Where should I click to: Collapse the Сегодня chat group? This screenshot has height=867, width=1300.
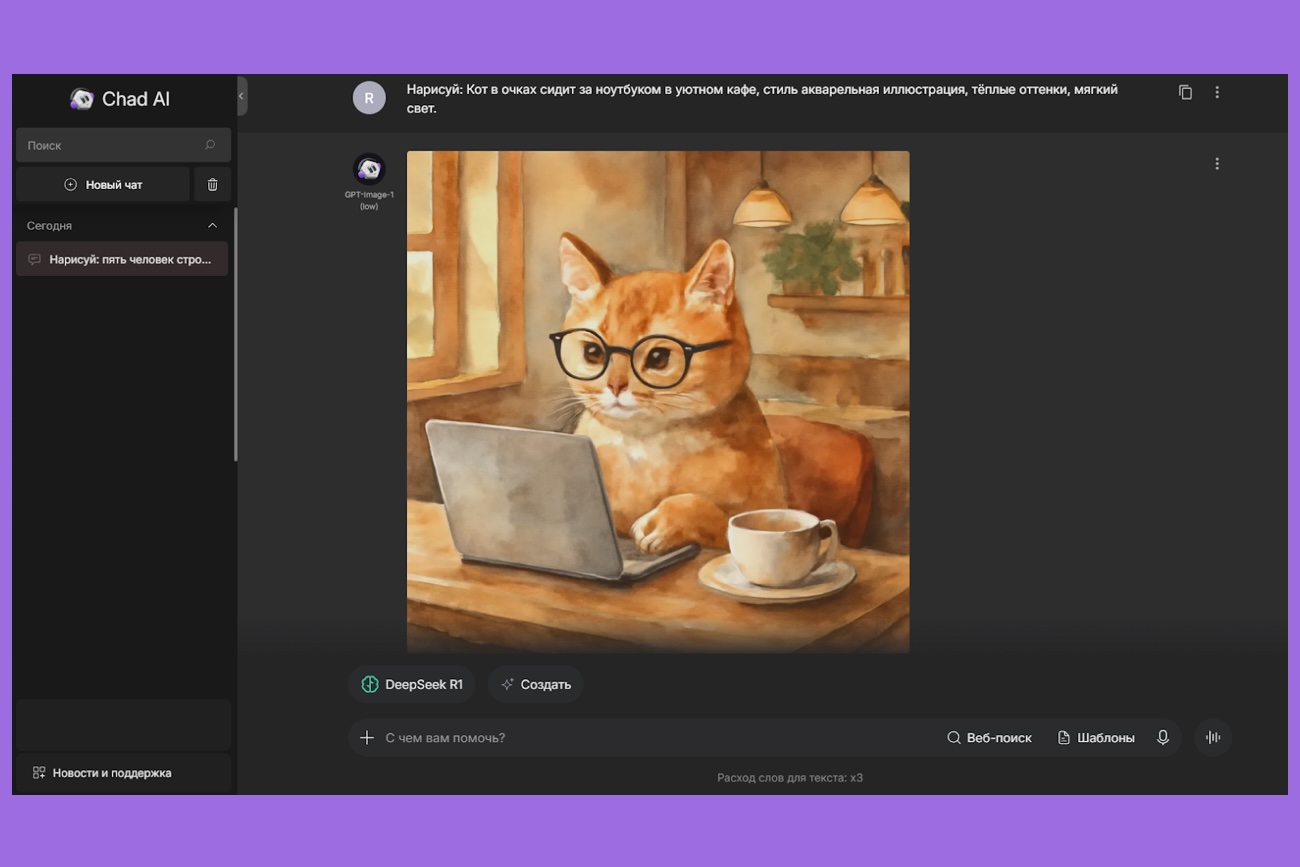212,226
